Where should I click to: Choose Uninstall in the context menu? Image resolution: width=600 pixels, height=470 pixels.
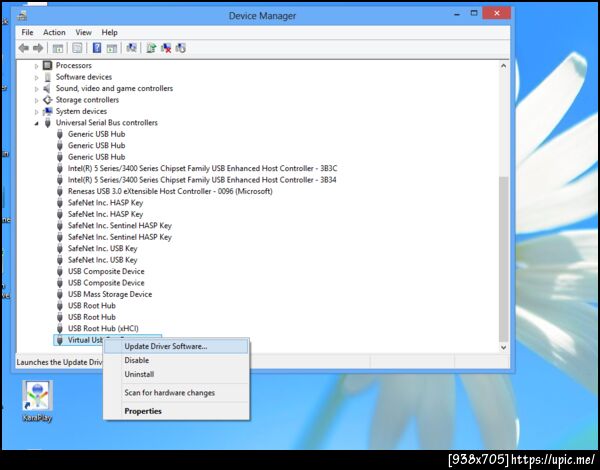[x=176, y=374]
